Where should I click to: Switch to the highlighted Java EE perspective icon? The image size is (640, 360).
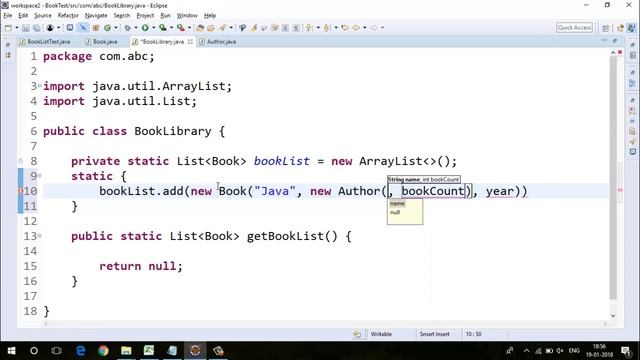click(x=631, y=28)
